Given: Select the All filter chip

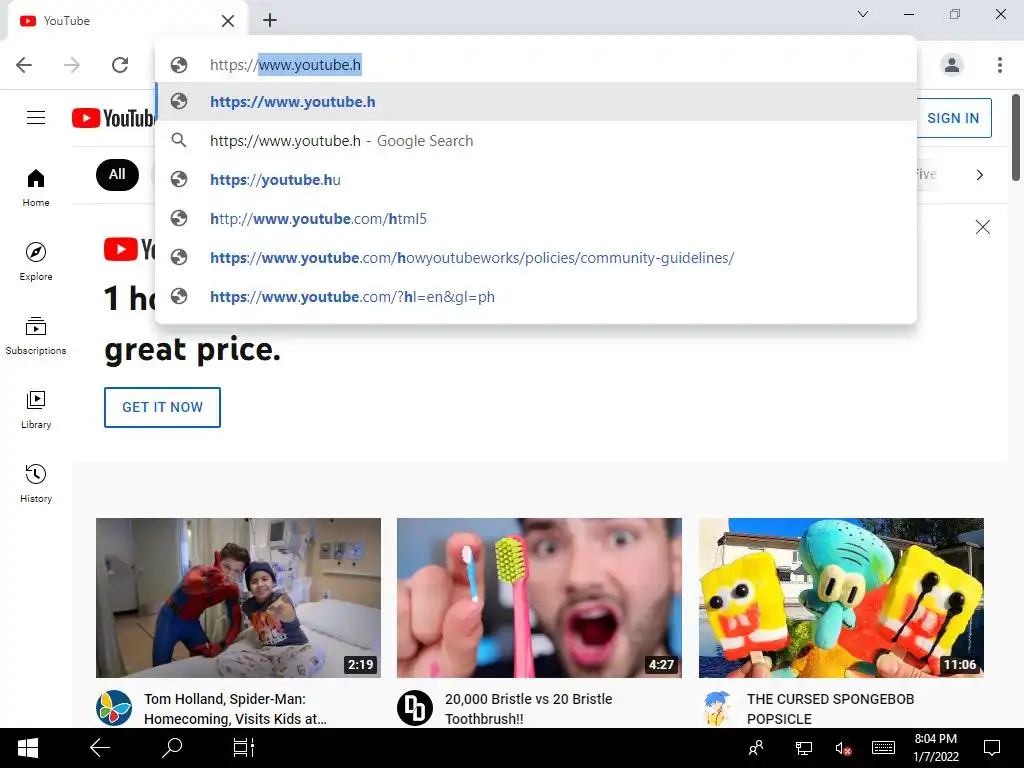Looking at the screenshot, I should pos(118,174).
